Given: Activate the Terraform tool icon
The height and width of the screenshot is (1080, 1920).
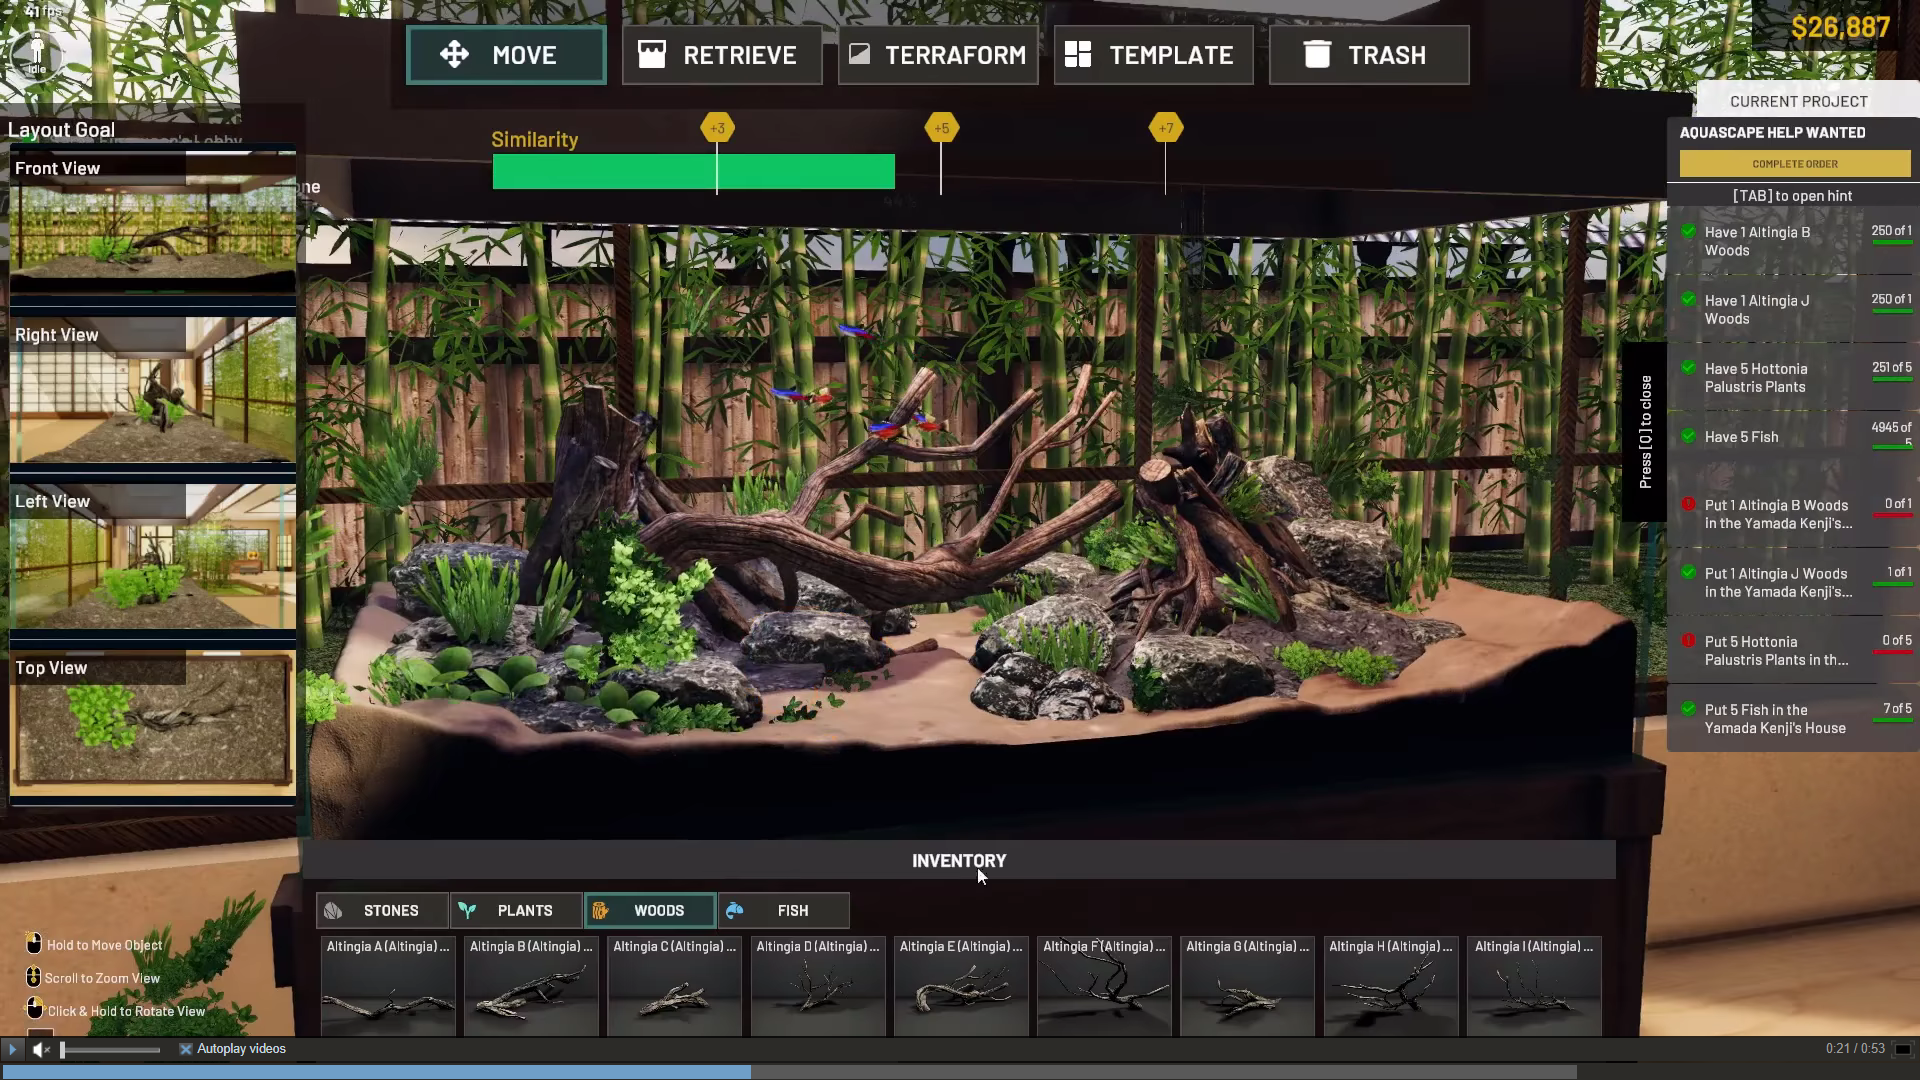Looking at the screenshot, I should 859,54.
